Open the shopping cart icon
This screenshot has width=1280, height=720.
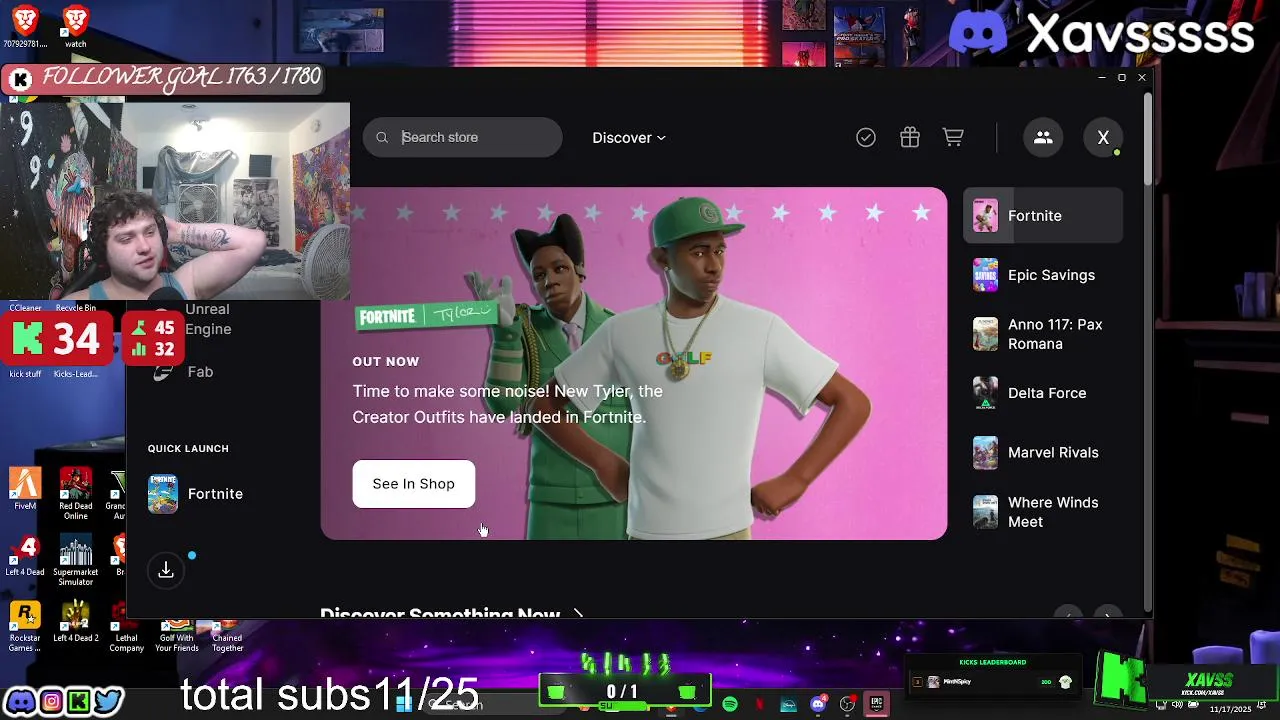(x=953, y=138)
